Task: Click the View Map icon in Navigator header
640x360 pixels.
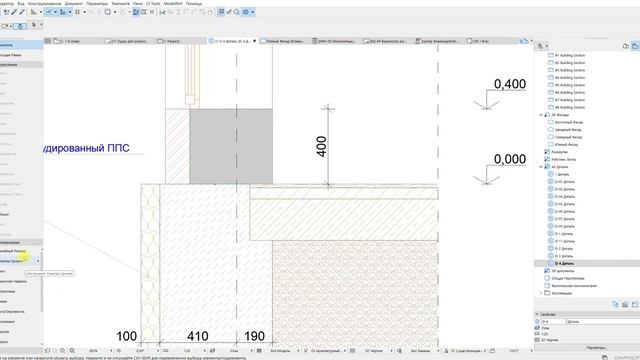Action: pos(635,46)
